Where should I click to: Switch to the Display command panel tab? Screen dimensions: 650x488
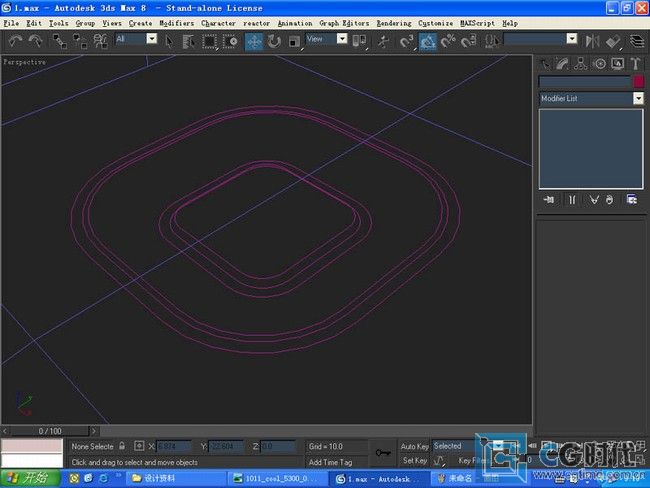(x=618, y=64)
